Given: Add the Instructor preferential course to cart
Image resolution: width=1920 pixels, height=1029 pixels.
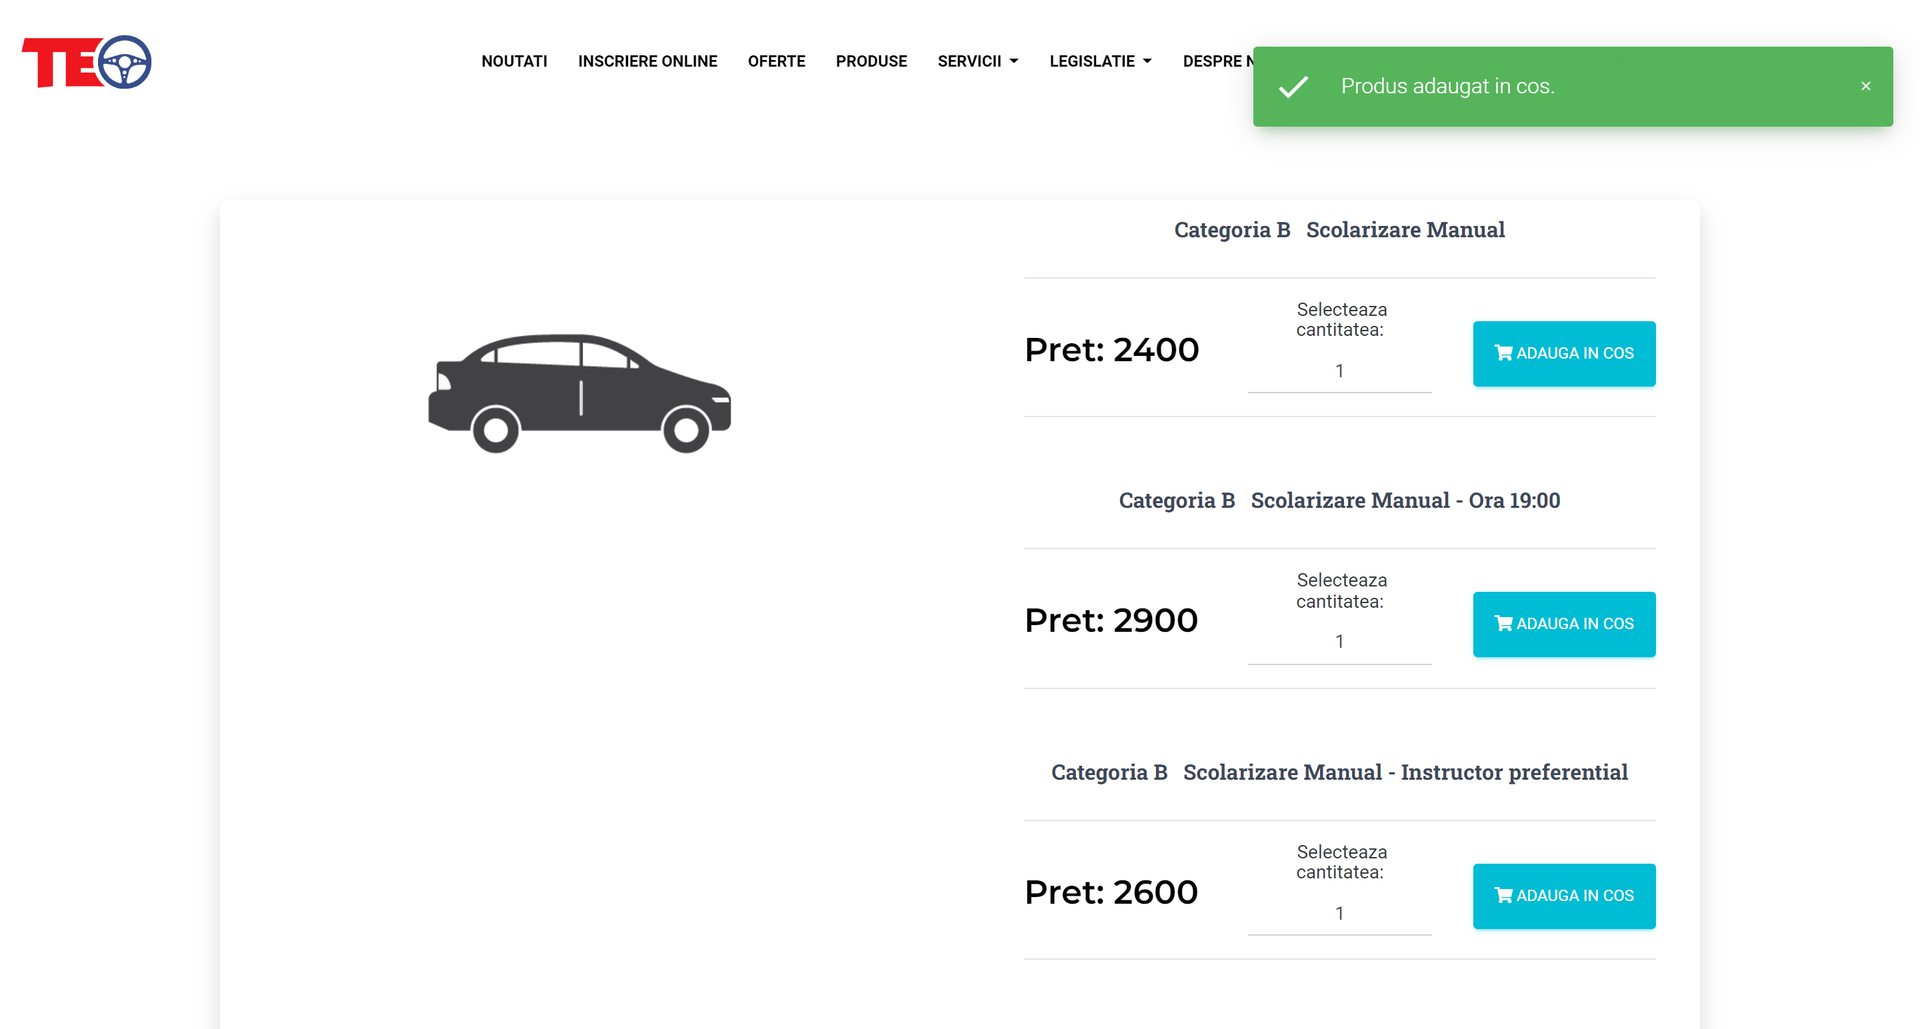Looking at the screenshot, I should [1563, 896].
